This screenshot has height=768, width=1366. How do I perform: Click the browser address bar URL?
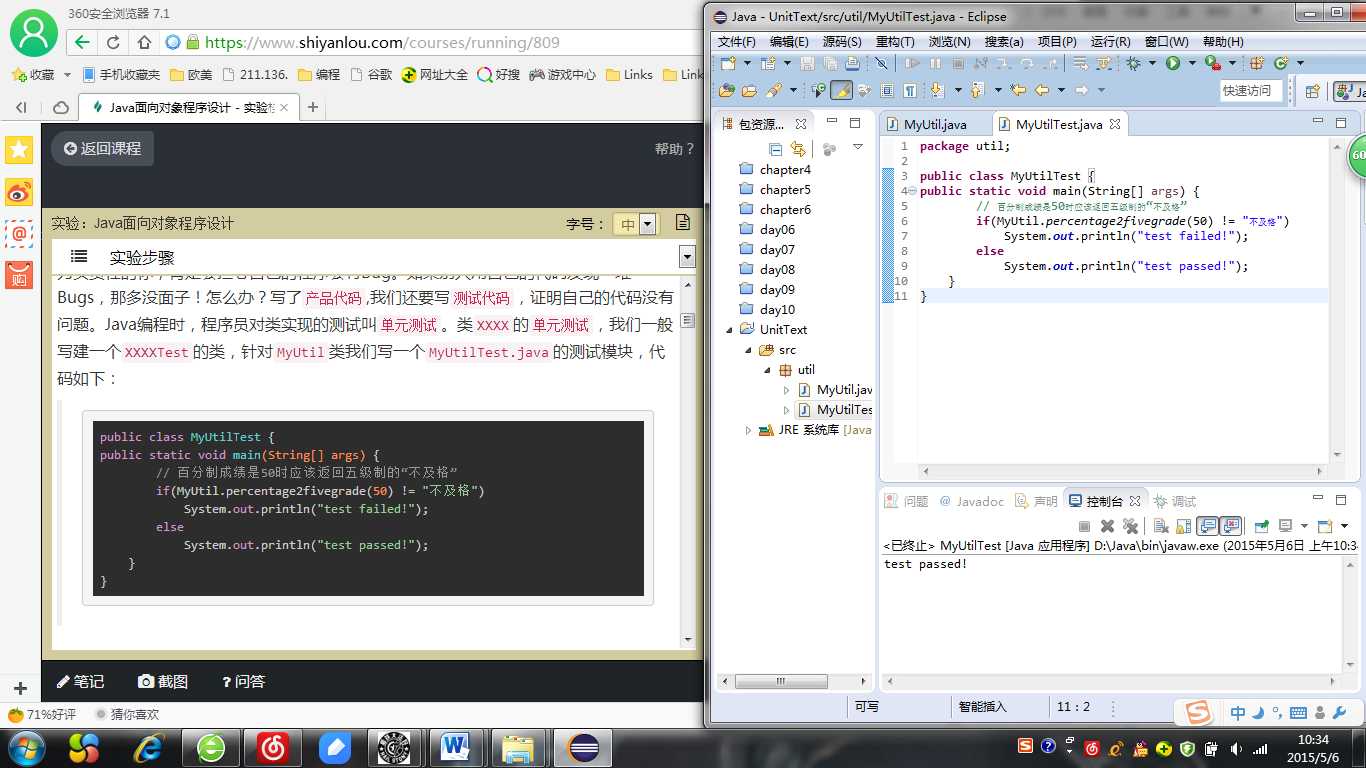(x=382, y=42)
